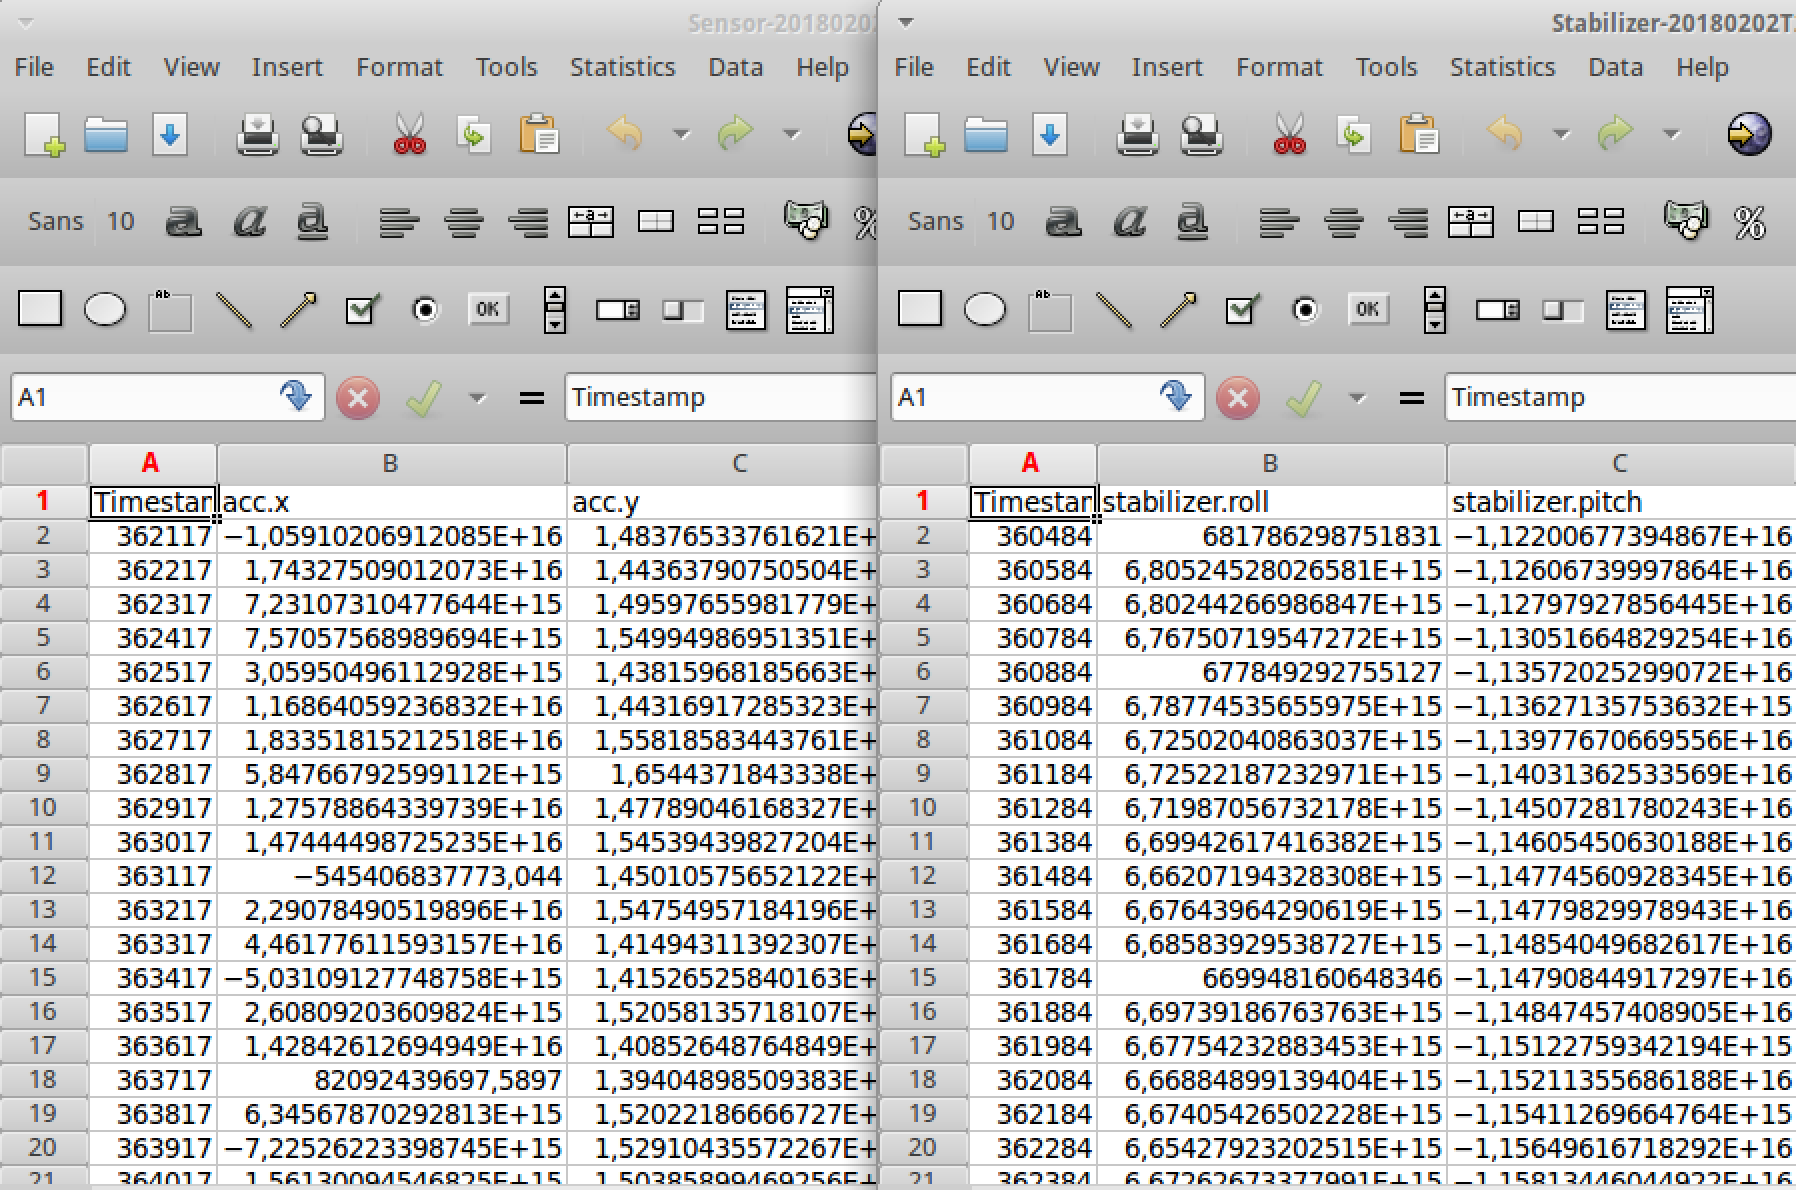Toggle bold formatting in the Sensor window
The height and width of the screenshot is (1190, 1796).
[x=183, y=222]
